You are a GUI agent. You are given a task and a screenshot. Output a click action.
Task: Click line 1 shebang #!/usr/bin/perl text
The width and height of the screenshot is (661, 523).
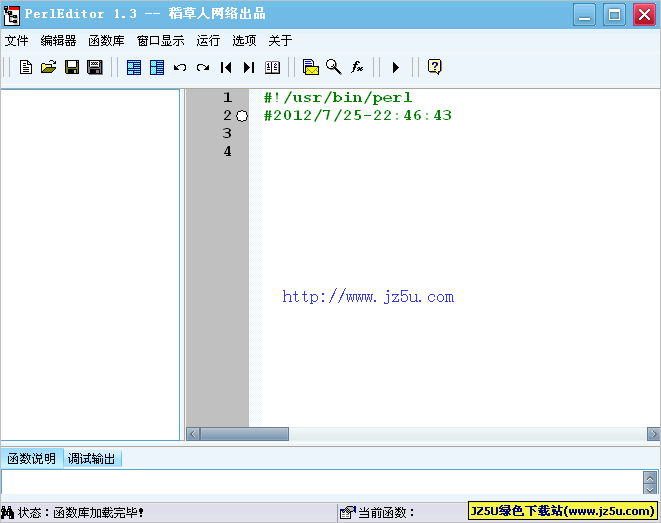[338, 98]
